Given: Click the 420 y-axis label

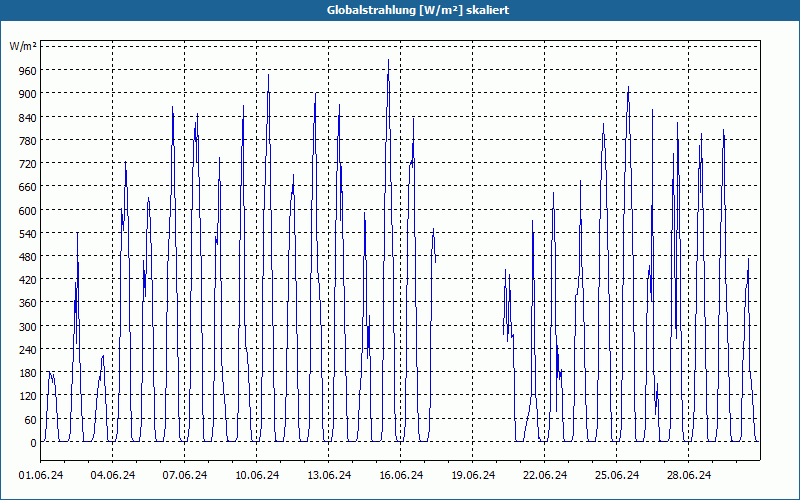Looking at the screenshot, I should point(28,280).
